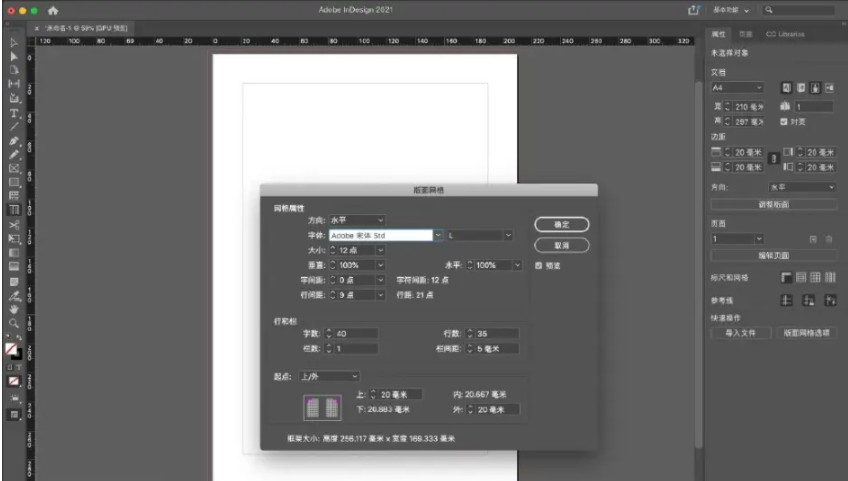The height and width of the screenshot is (481, 848).
Task: Click the 字数 input field showing 40
Action: (x=357, y=333)
